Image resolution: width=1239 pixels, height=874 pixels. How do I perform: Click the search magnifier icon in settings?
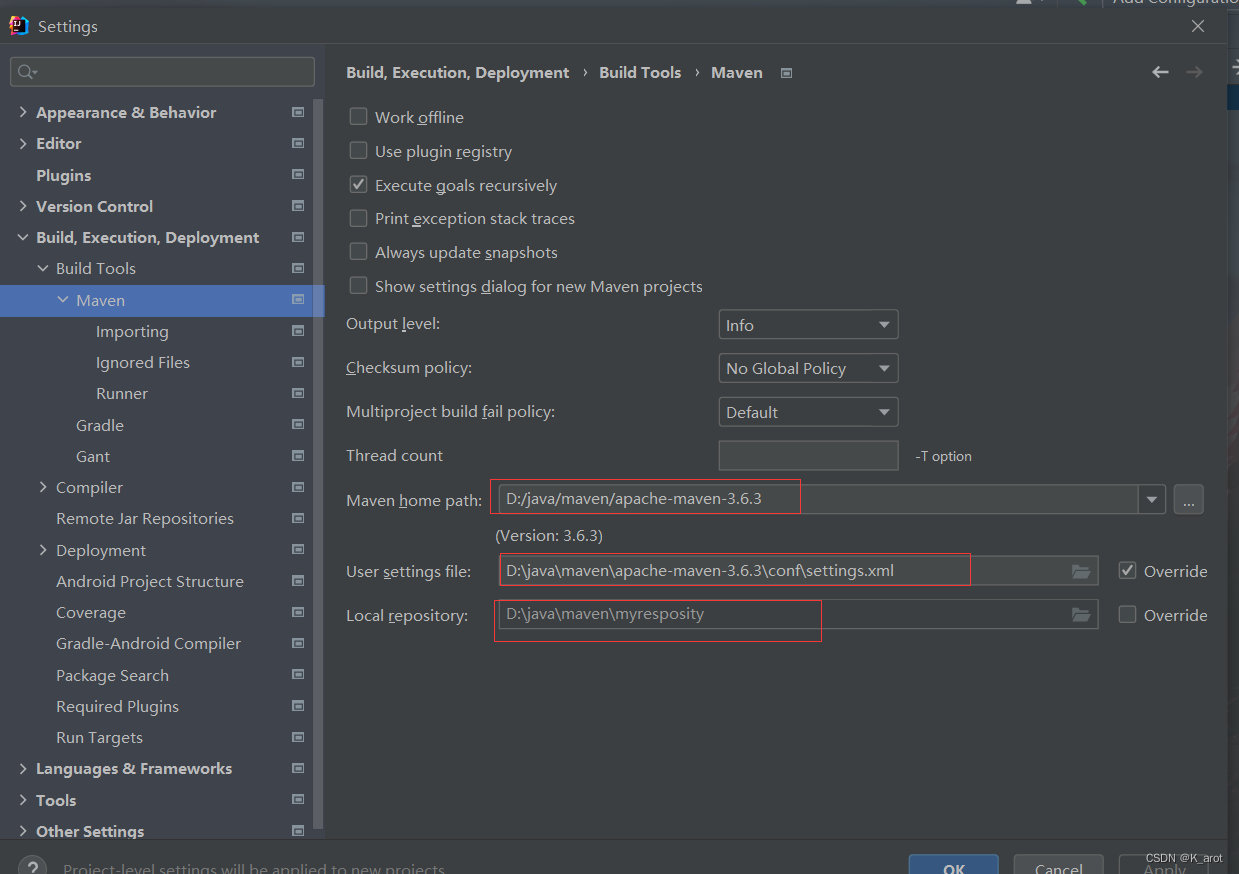26,72
